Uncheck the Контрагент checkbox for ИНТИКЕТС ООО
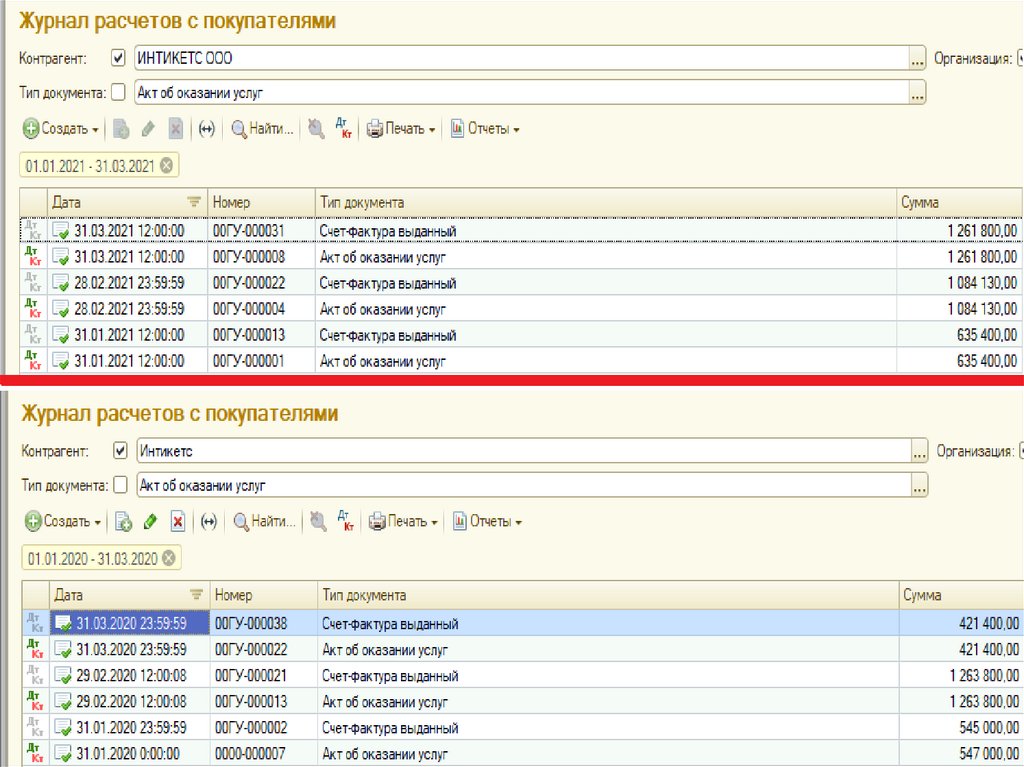The height and width of the screenshot is (767, 1024). [x=119, y=58]
